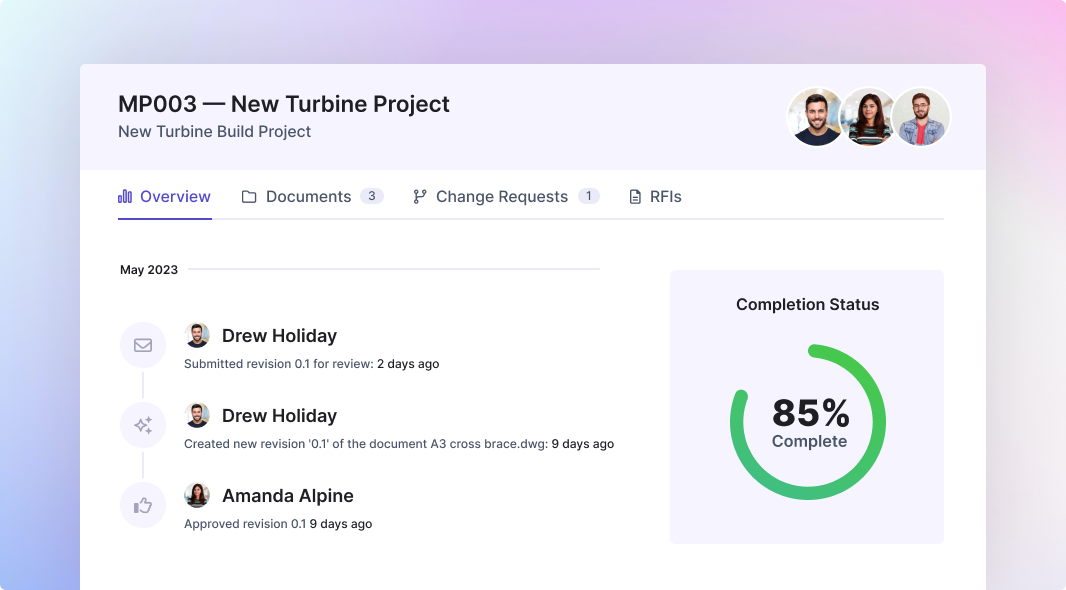Click the sparkle icon for created revision
1066x590 pixels.
tap(143, 425)
